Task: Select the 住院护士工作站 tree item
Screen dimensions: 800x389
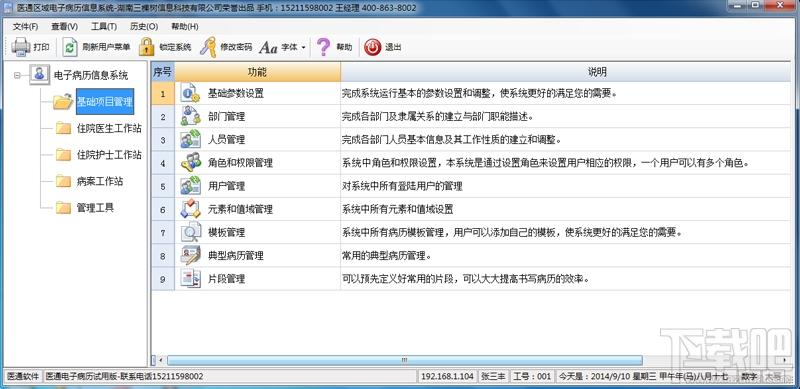Action: [x=109, y=155]
